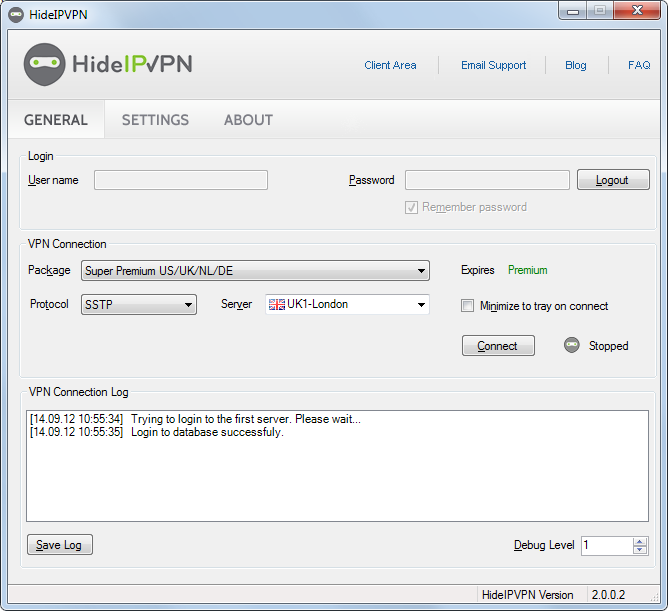
Task: Click the User name input field
Action: pyautogui.click(x=181, y=180)
